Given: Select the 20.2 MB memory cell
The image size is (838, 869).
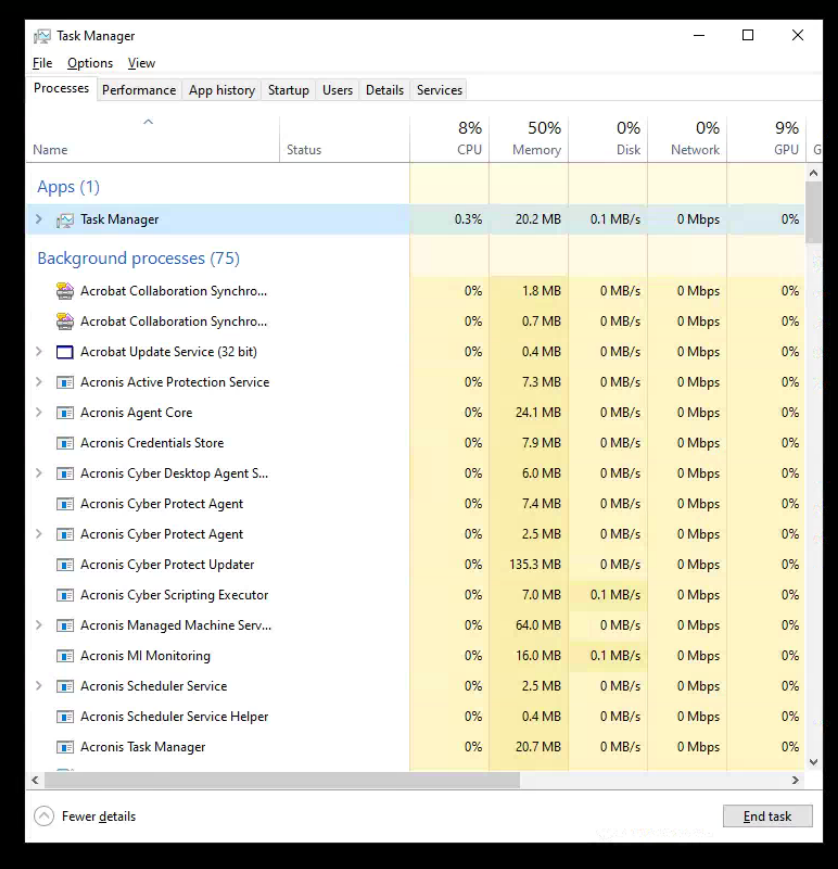Looking at the screenshot, I should point(529,219).
